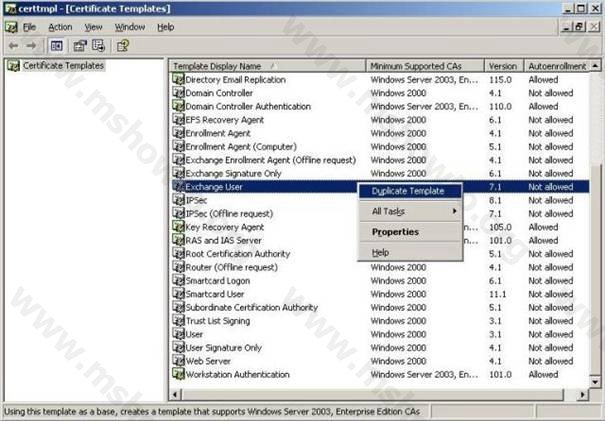This screenshot has width=605, height=421.
Task: Click the Root Certification Authority template icon
Action: pos(178,254)
